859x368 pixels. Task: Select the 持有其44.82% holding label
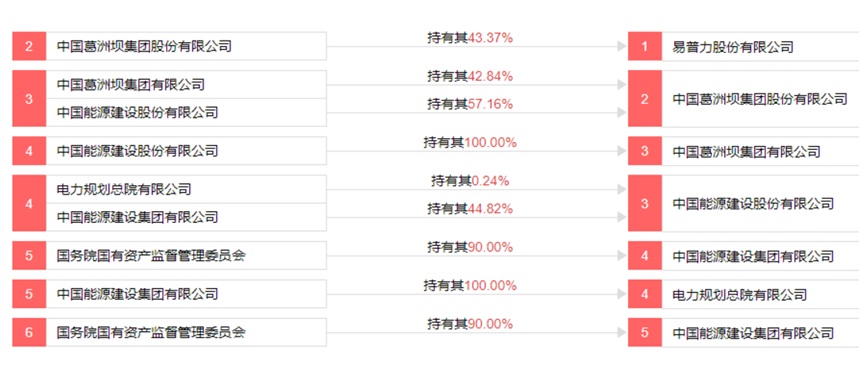coord(470,208)
